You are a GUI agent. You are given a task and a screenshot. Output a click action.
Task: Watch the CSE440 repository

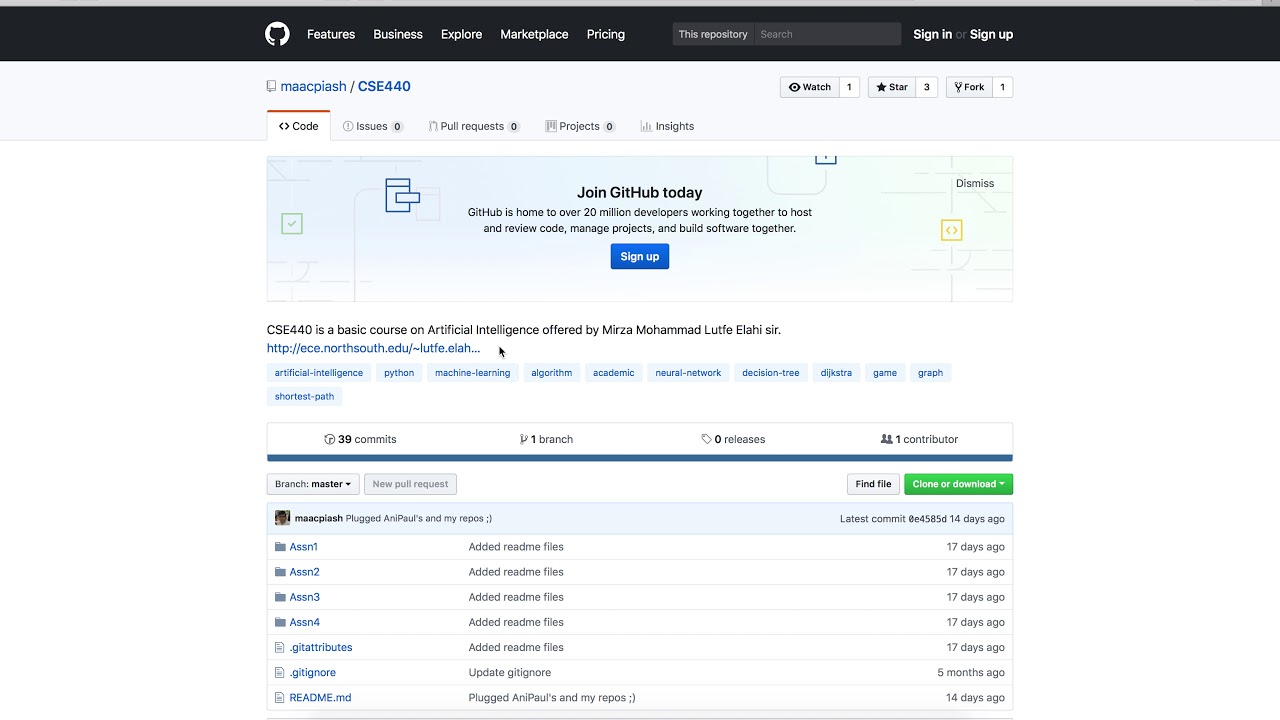tap(809, 87)
